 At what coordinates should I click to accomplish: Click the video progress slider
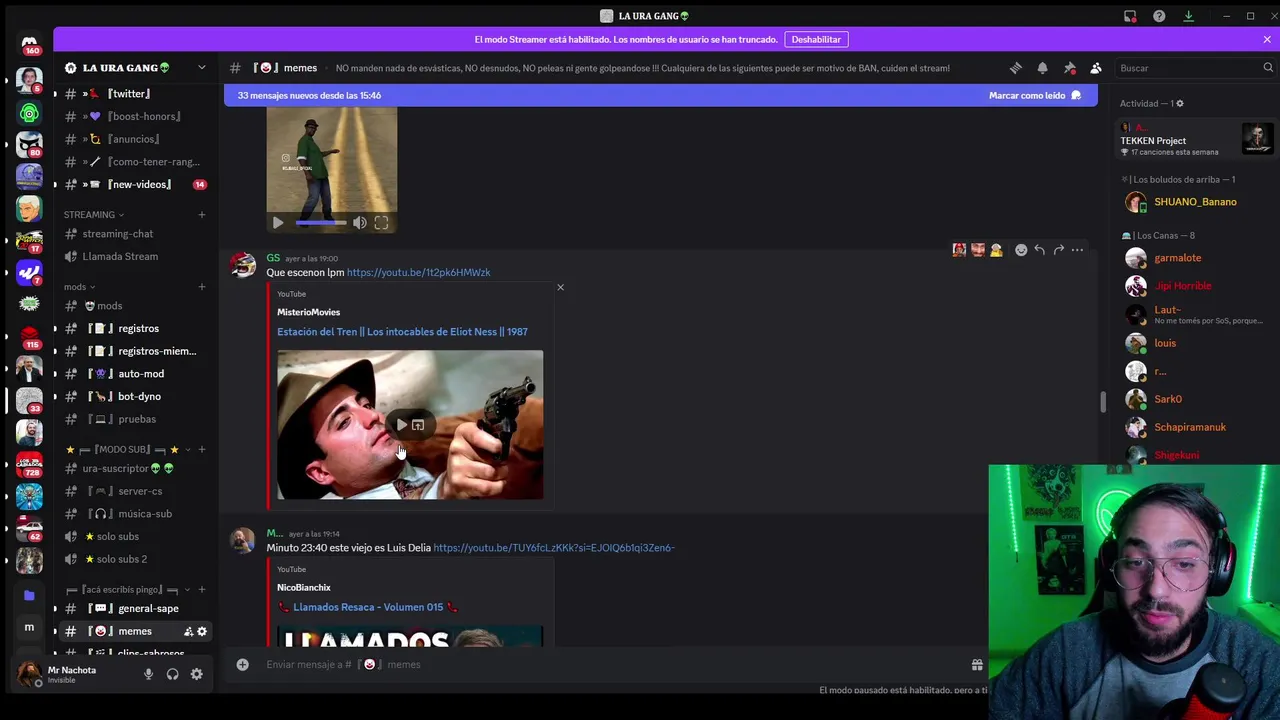pos(321,223)
